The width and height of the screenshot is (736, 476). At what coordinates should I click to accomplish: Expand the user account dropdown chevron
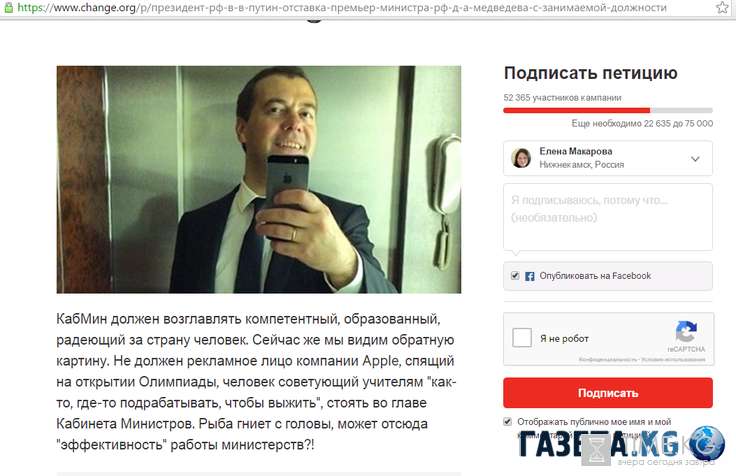pyautogui.click(x=695, y=159)
